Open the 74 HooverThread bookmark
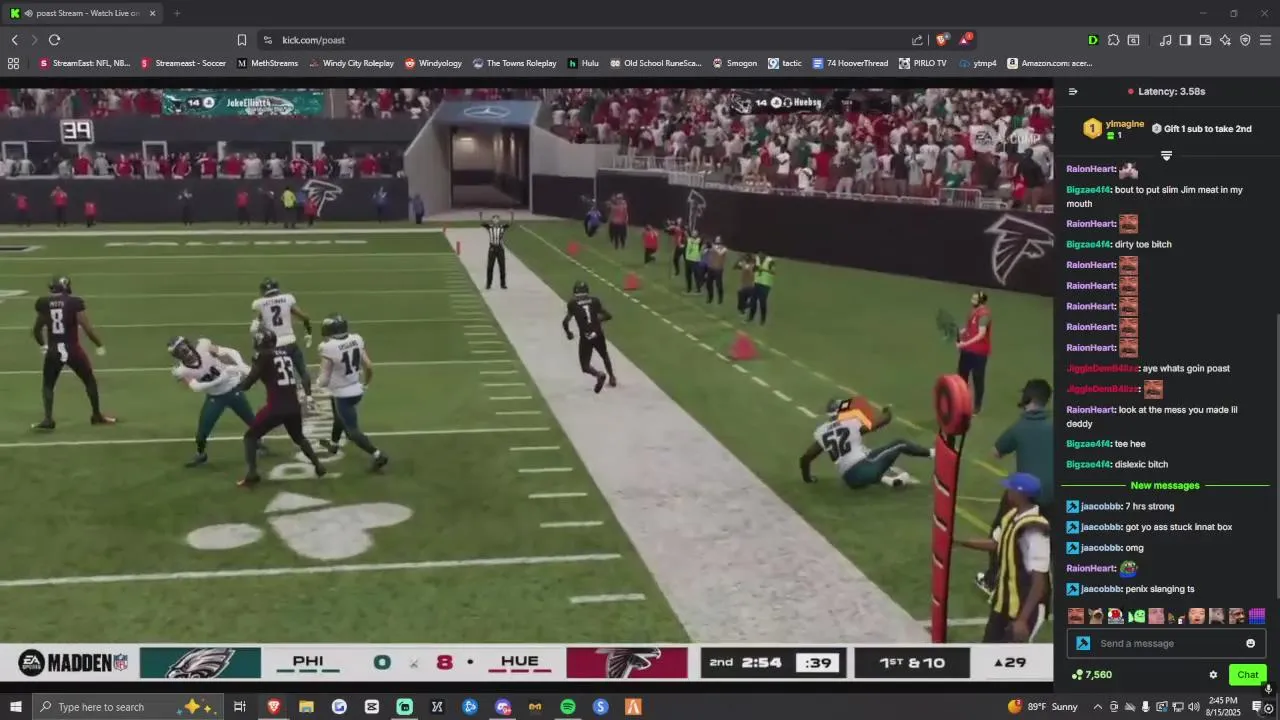This screenshot has height=720, width=1280. 850,63
